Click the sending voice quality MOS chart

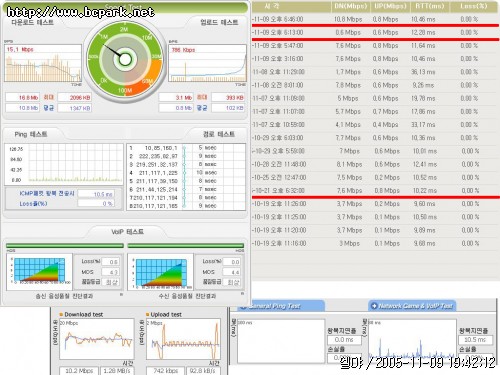click(39, 271)
